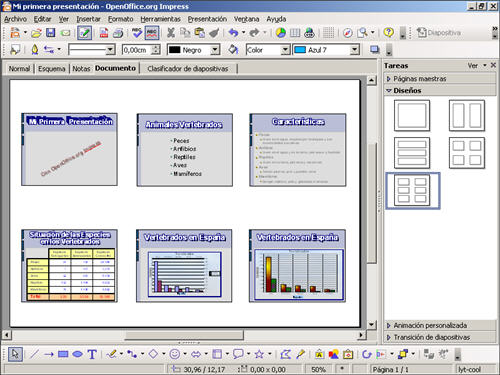500x375 pixels.
Task: Open the Help question mark icon
Action: click(x=388, y=33)
